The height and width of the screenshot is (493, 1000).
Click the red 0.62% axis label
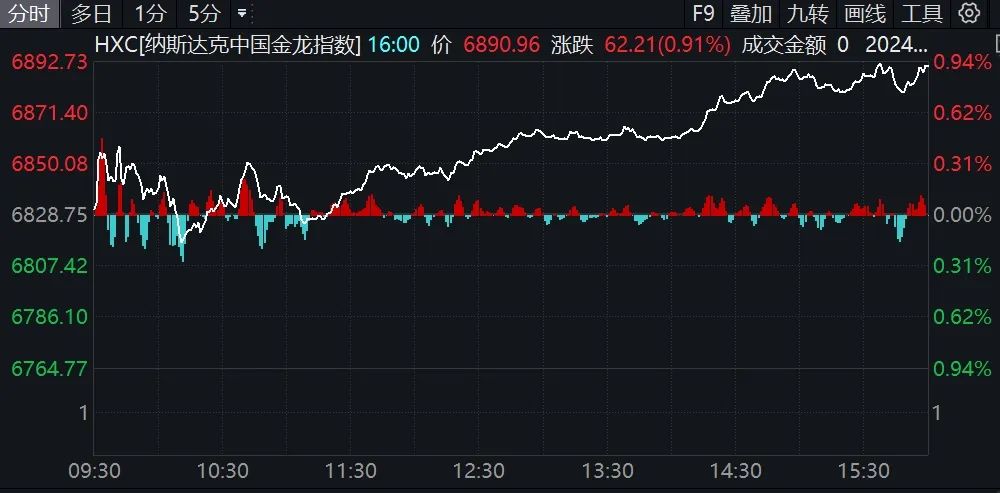point(962,113)
